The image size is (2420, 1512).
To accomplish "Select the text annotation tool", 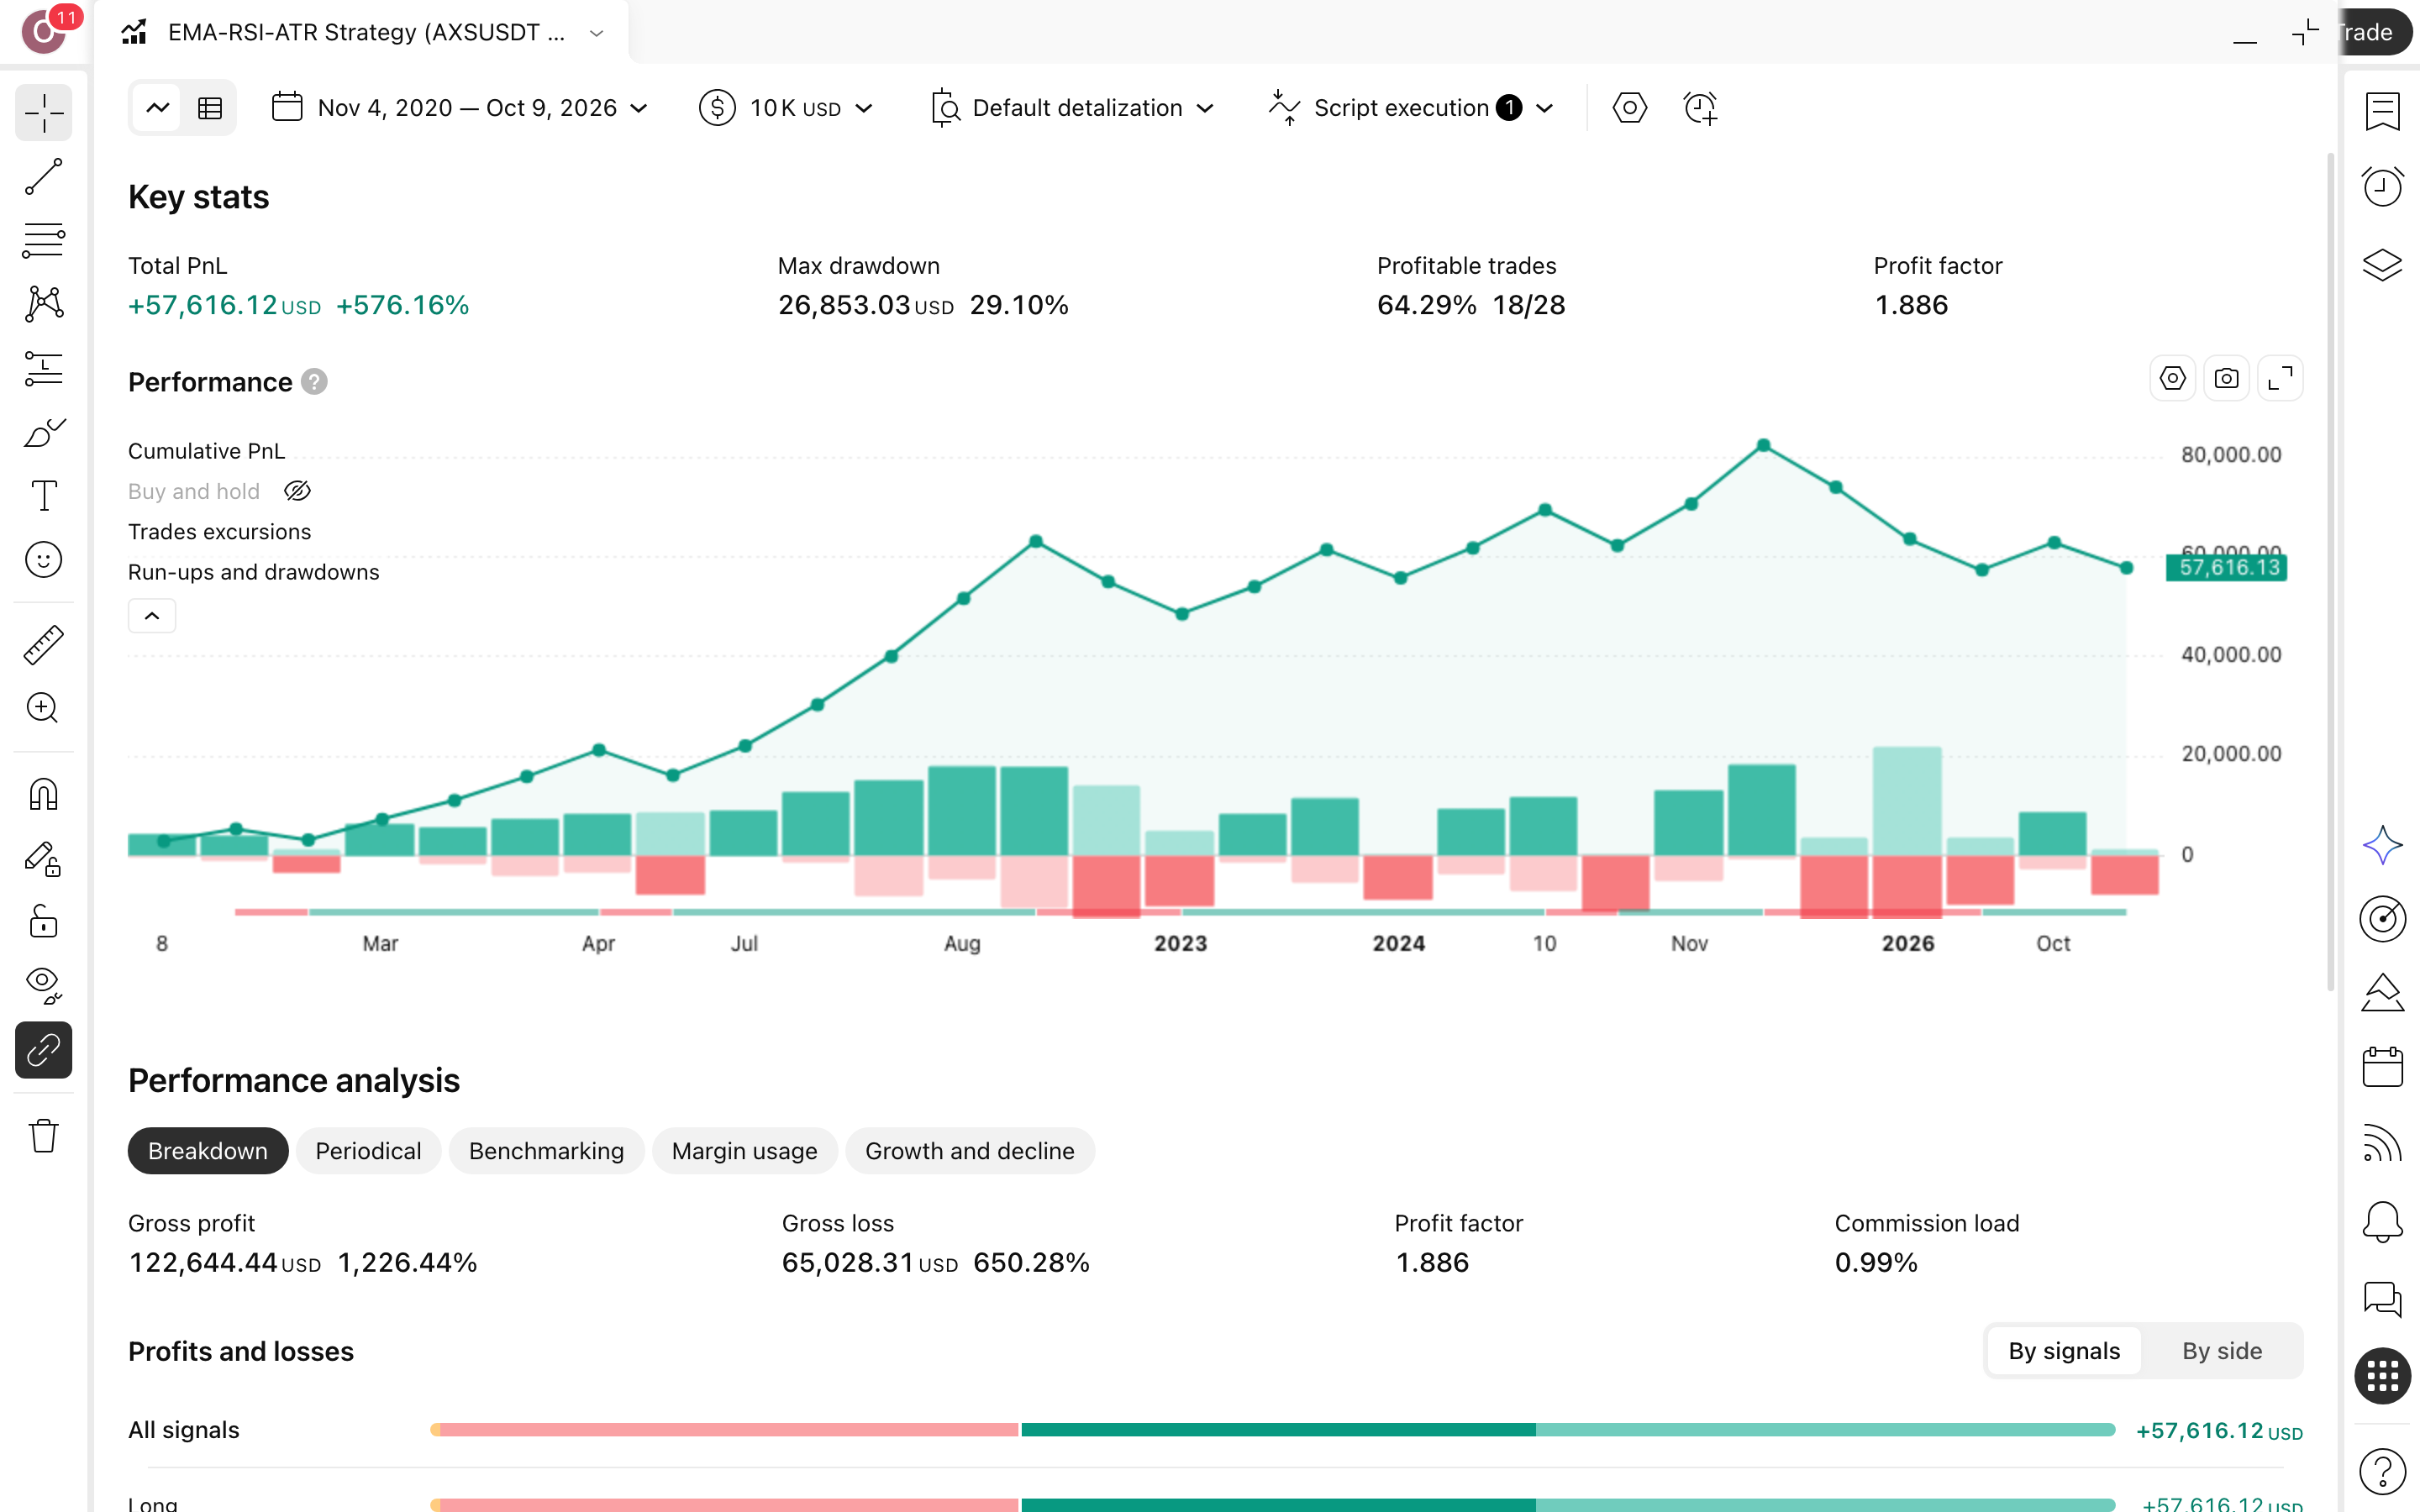I will click(x=44, y=495).
